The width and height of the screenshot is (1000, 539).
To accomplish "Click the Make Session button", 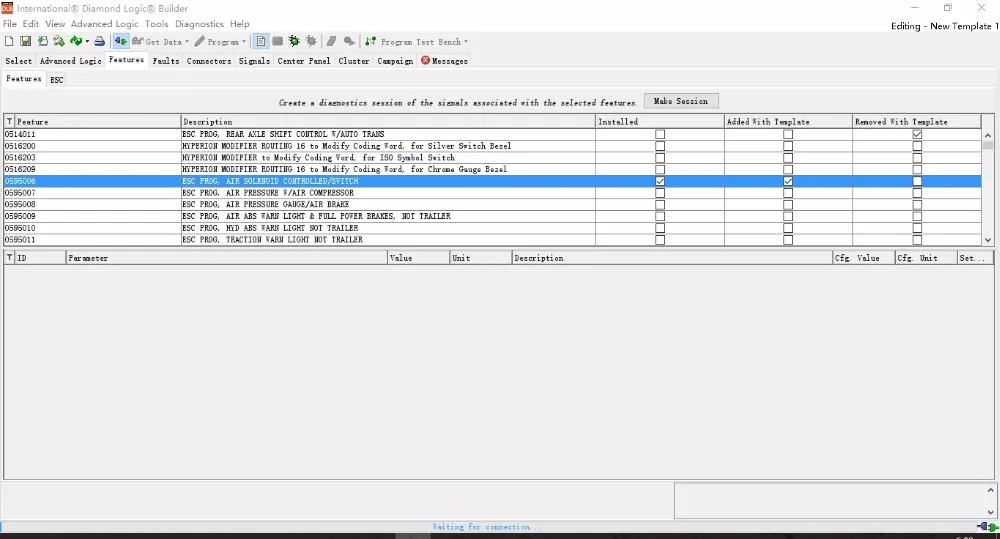I will point(680,101).
